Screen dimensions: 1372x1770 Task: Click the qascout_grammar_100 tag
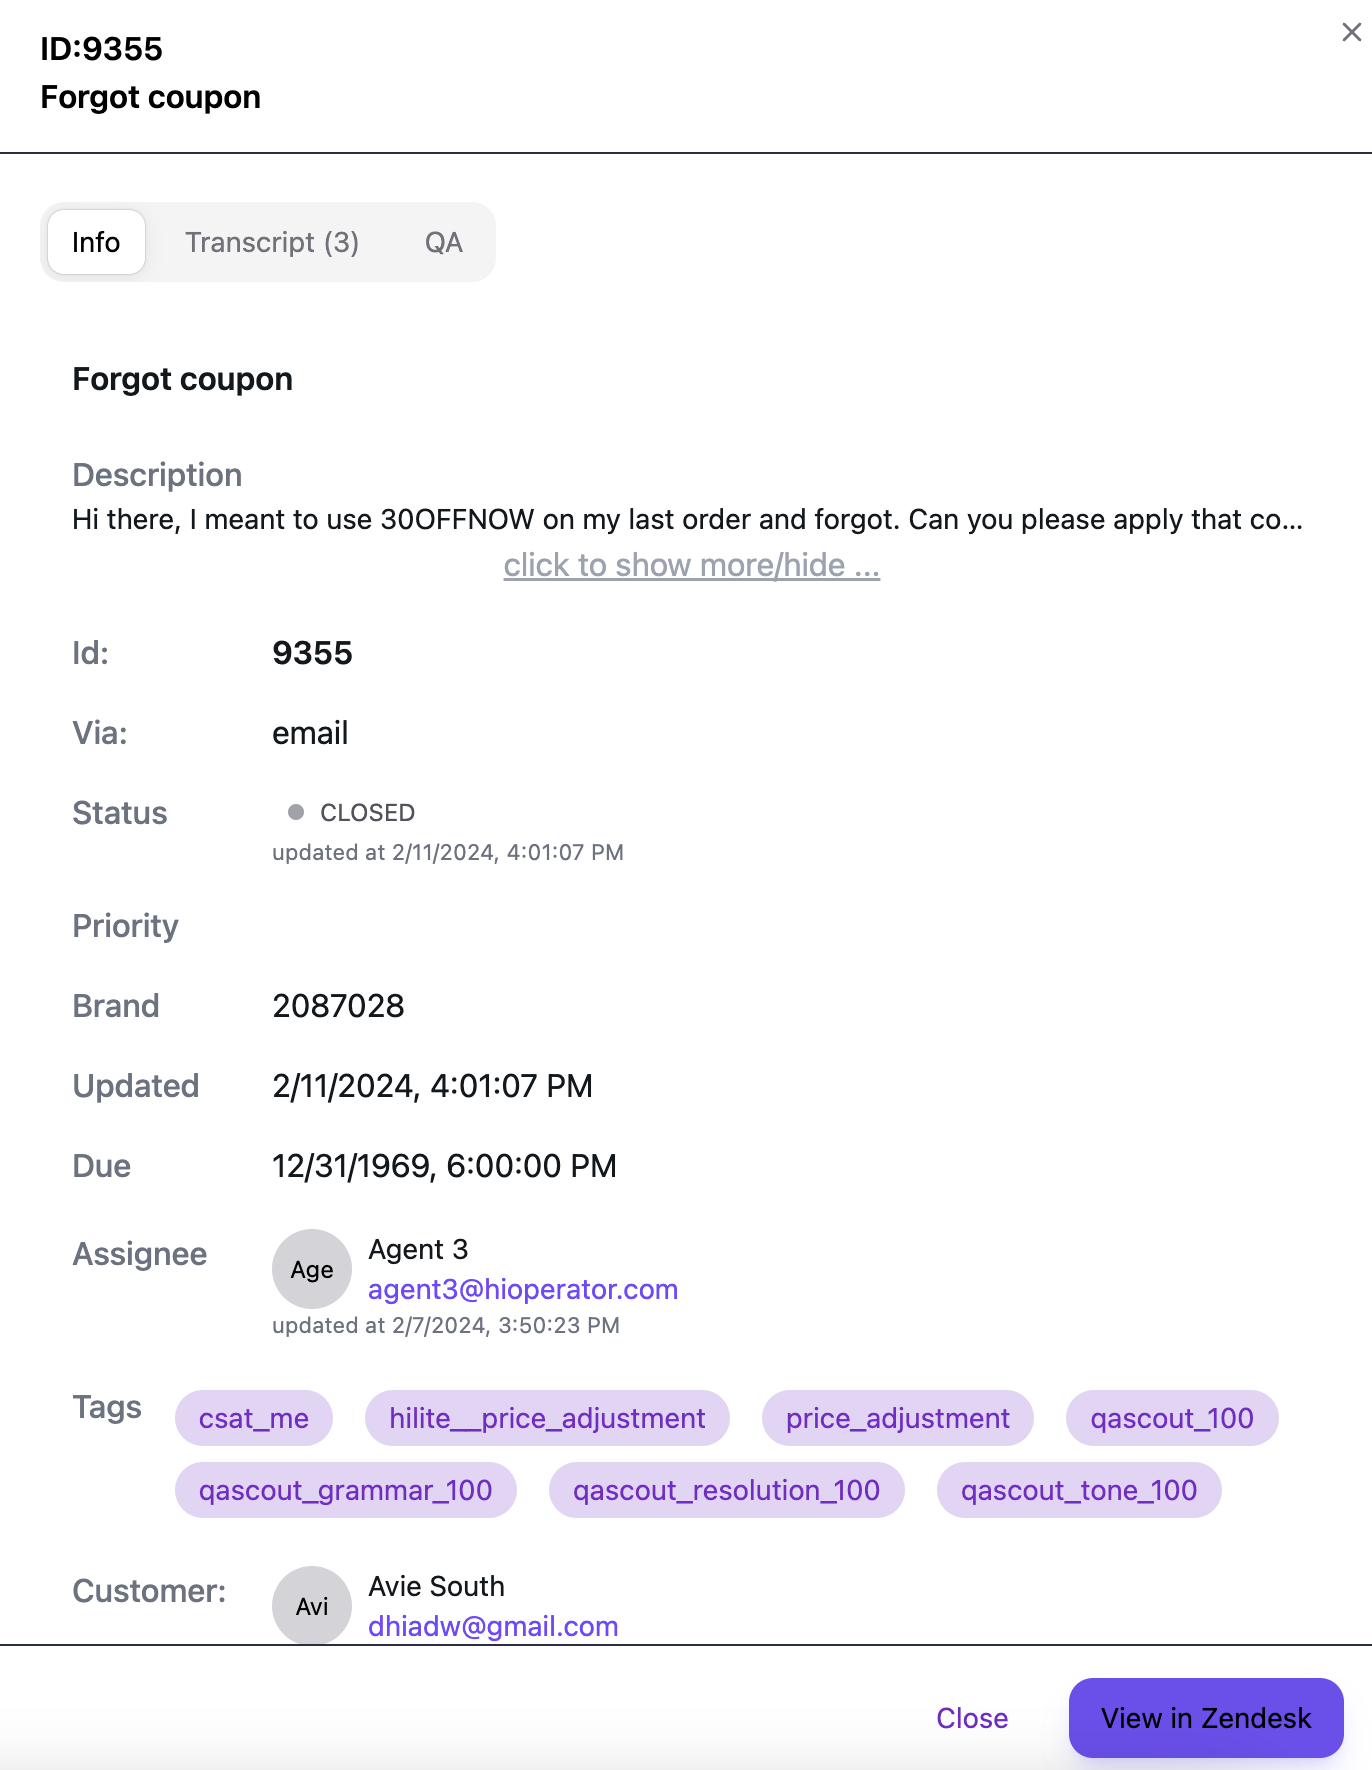pos(345,1490)
